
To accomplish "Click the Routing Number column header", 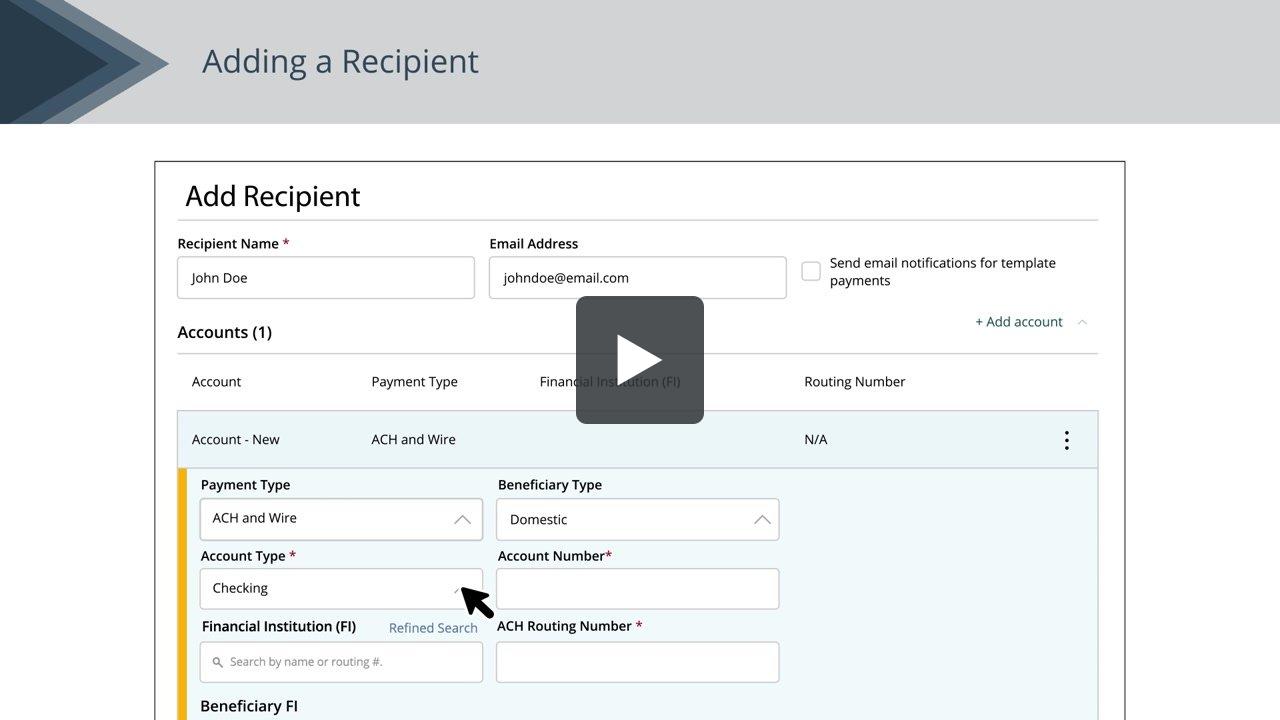I will pos(855,382).
